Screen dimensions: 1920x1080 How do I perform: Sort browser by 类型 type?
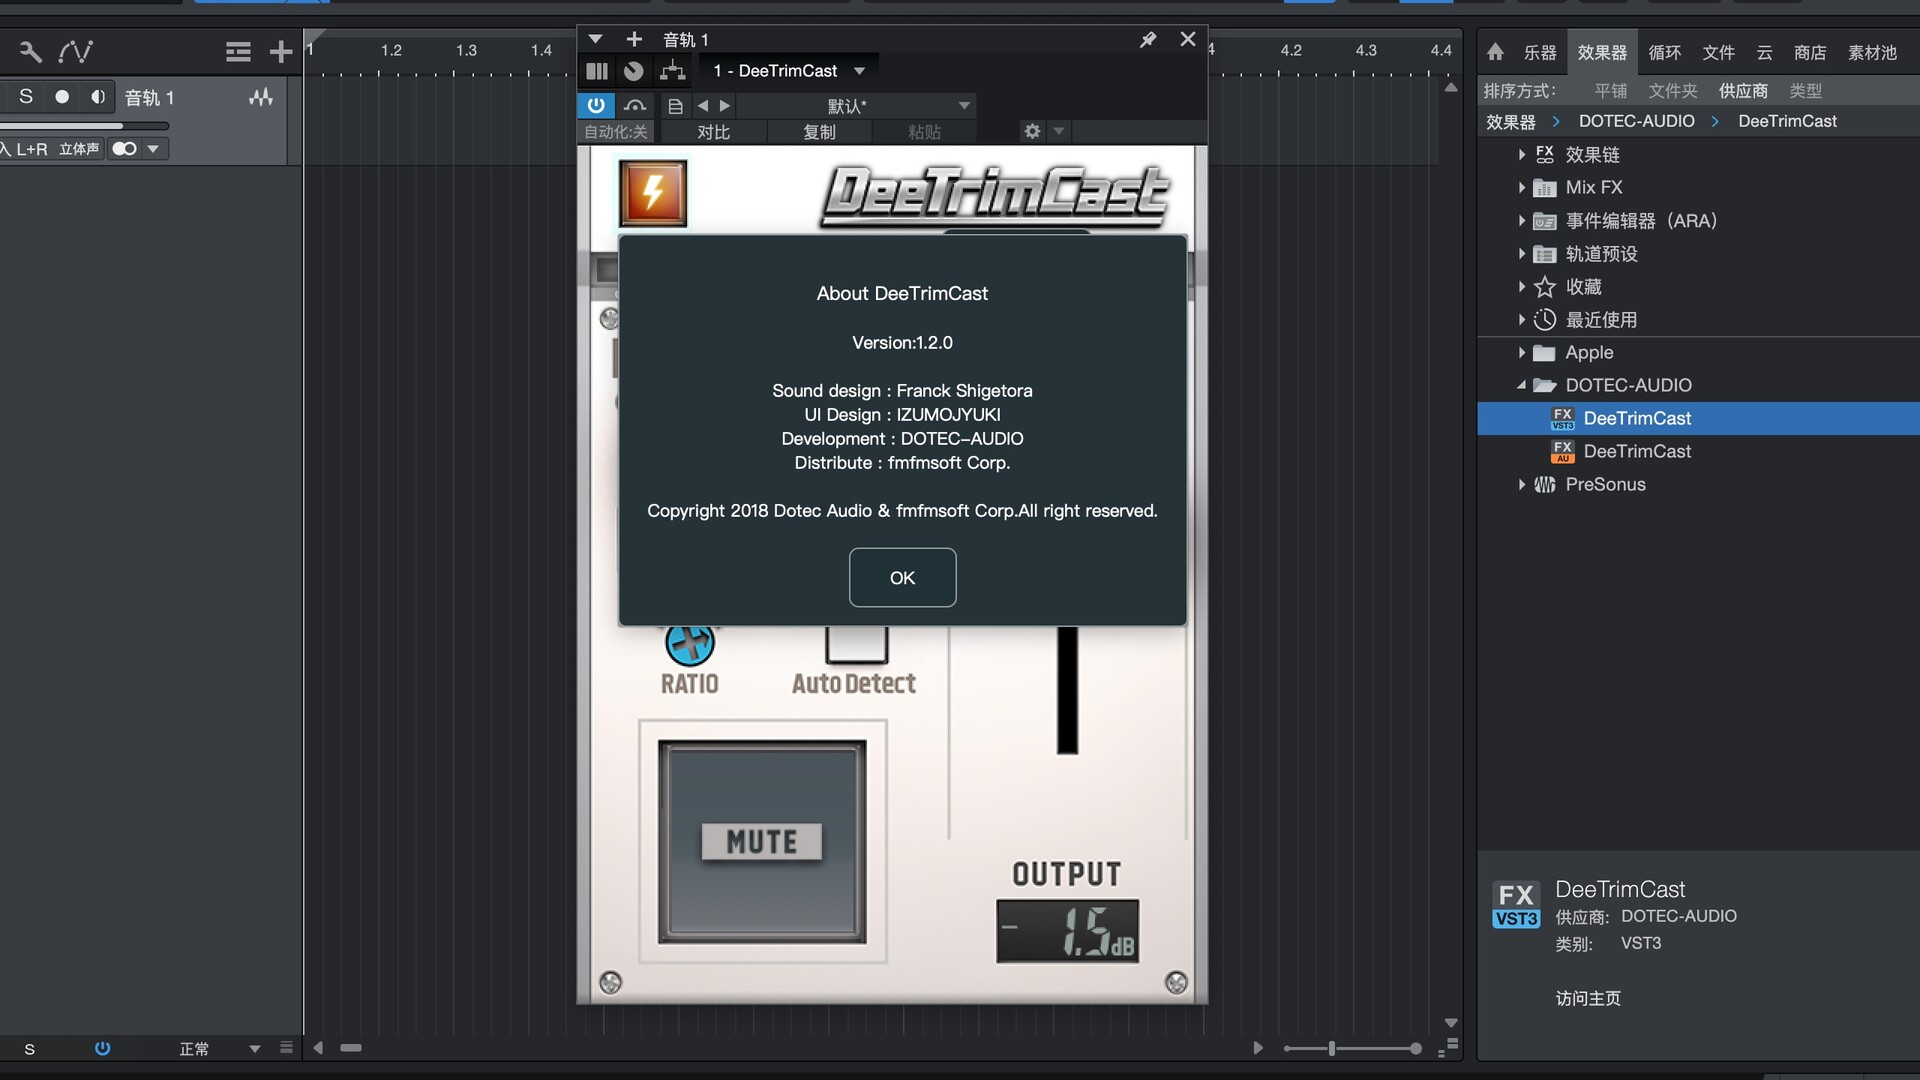click(x=1805, y=91)
